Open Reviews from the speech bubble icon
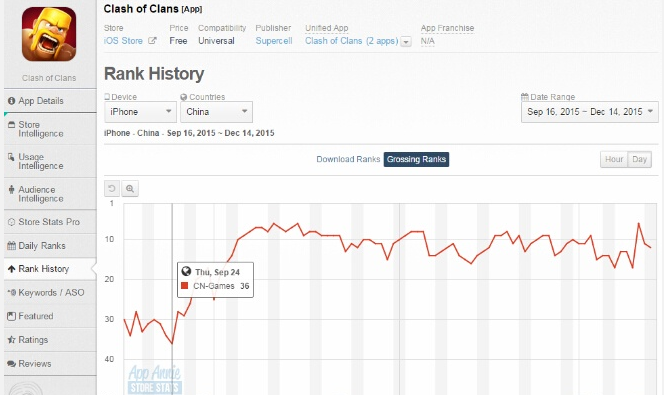 [11, 364]
